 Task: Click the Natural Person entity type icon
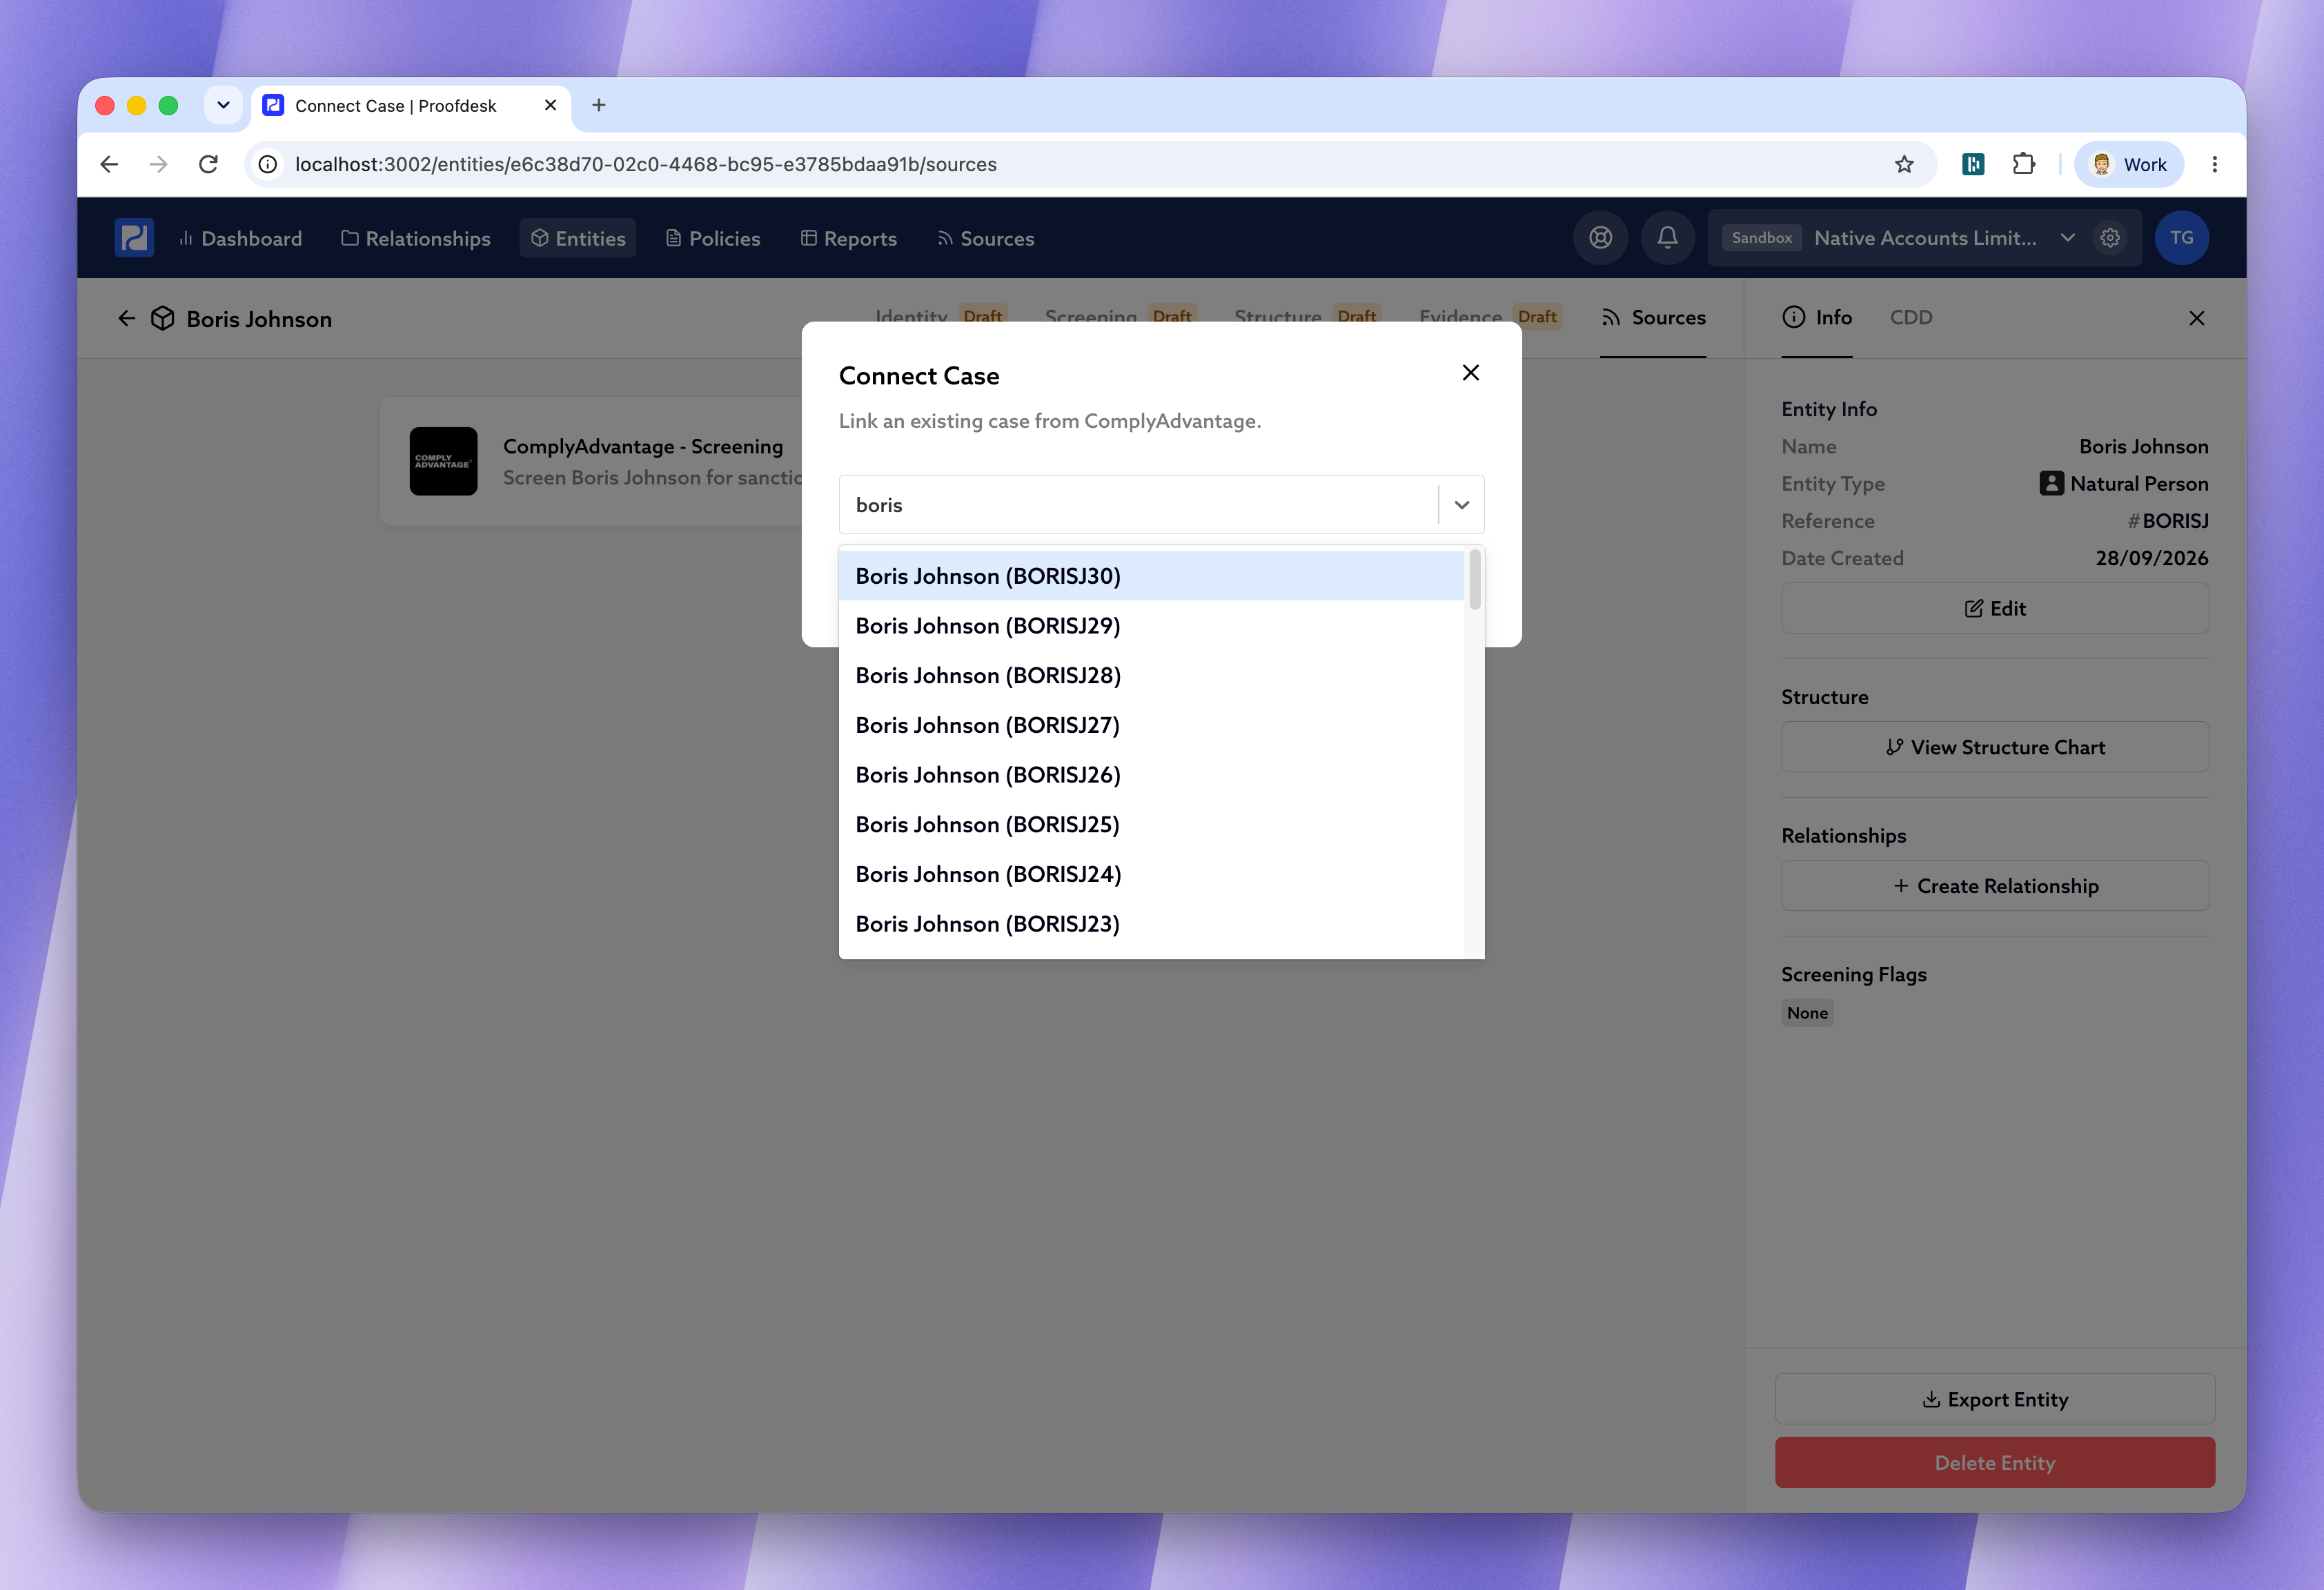pyautogui.click(x=2051, y=483)
